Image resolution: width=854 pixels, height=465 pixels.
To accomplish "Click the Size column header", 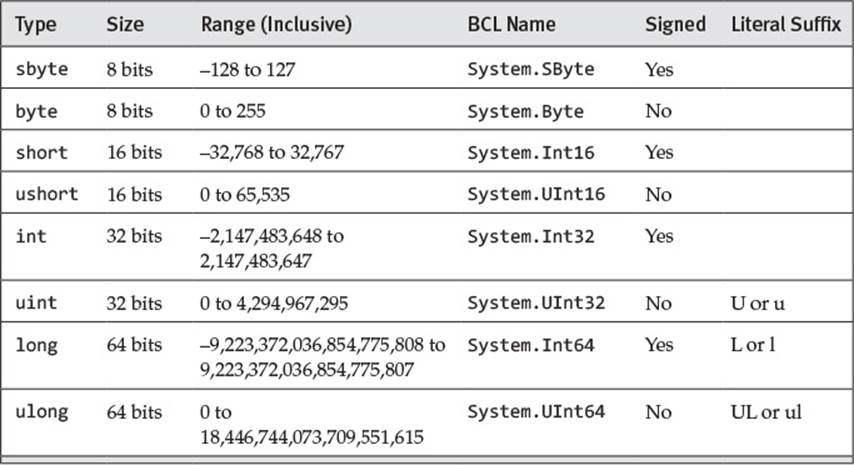I will coord(125,25).
